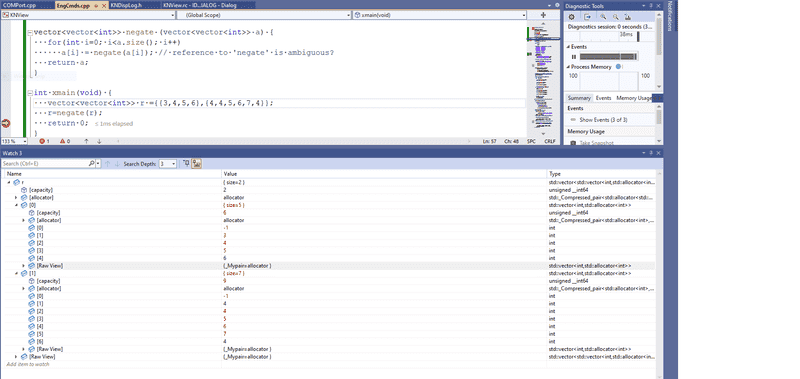Collapse the negate function outline block
Screen dimensions: 800x379
(x=30, y=32)
